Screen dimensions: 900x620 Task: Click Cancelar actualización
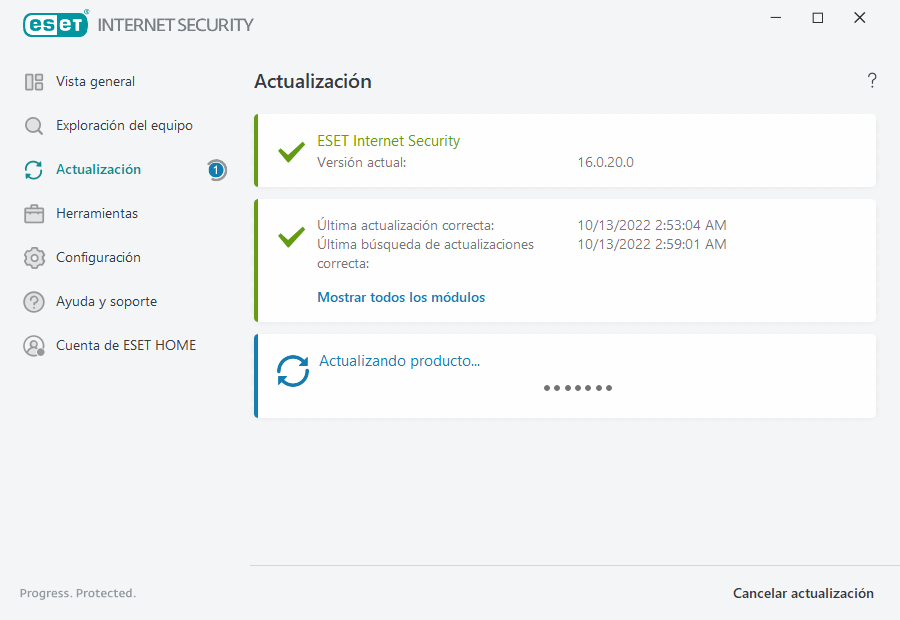pos(803,593)
